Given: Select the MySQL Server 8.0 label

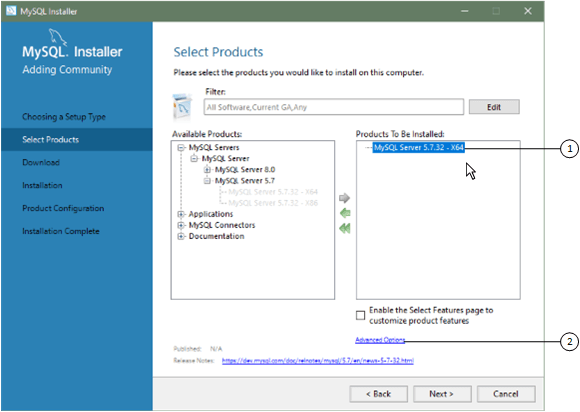Looking at the screenshot, I should click(245, 170).
